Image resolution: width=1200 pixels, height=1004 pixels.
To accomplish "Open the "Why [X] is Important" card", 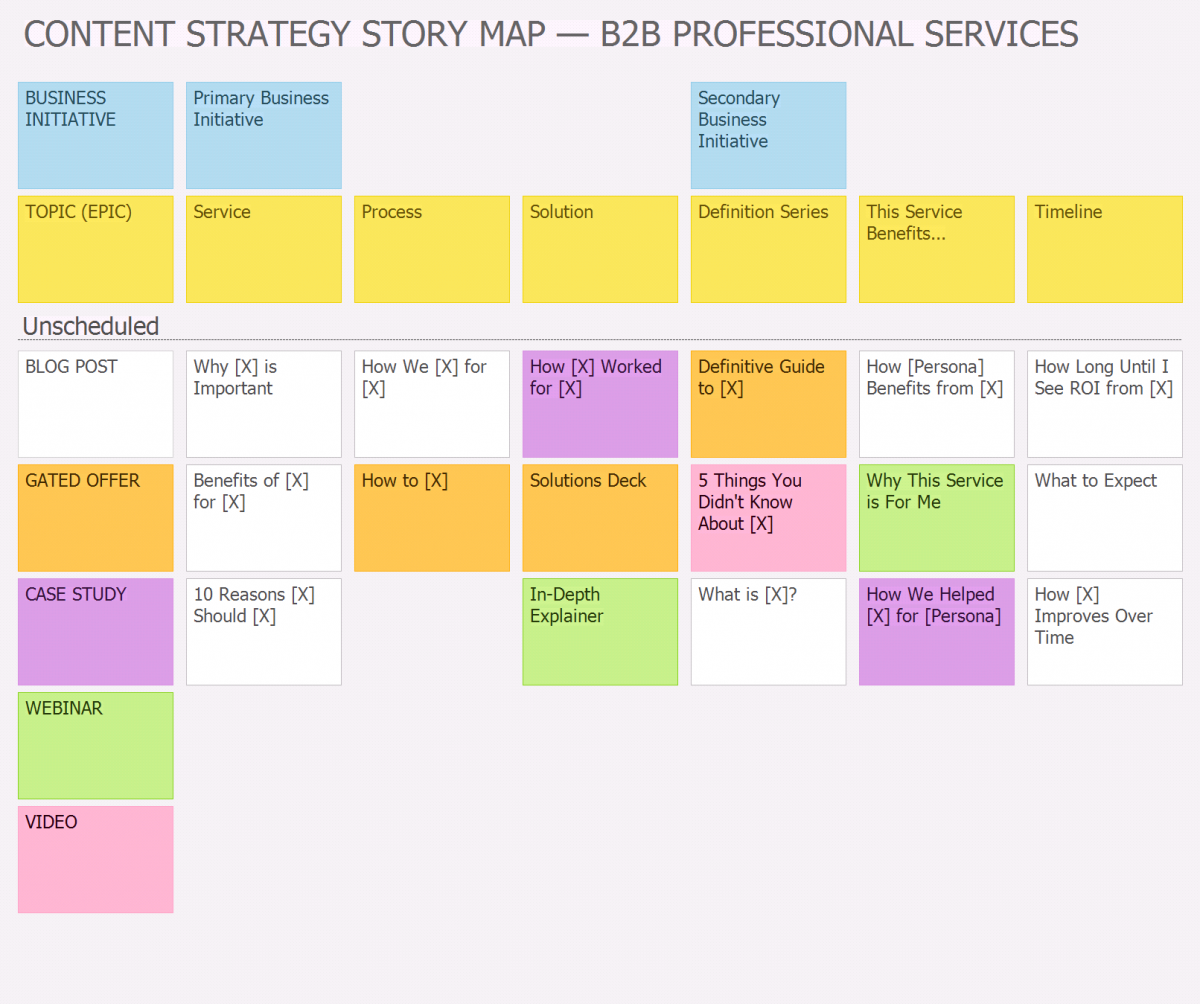I will coord(263,404).
